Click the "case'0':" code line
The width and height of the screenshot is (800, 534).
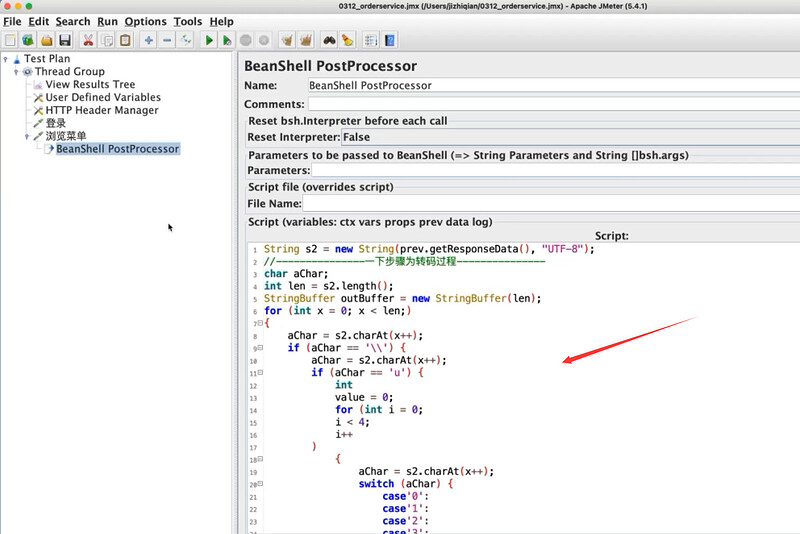point(406,496)
